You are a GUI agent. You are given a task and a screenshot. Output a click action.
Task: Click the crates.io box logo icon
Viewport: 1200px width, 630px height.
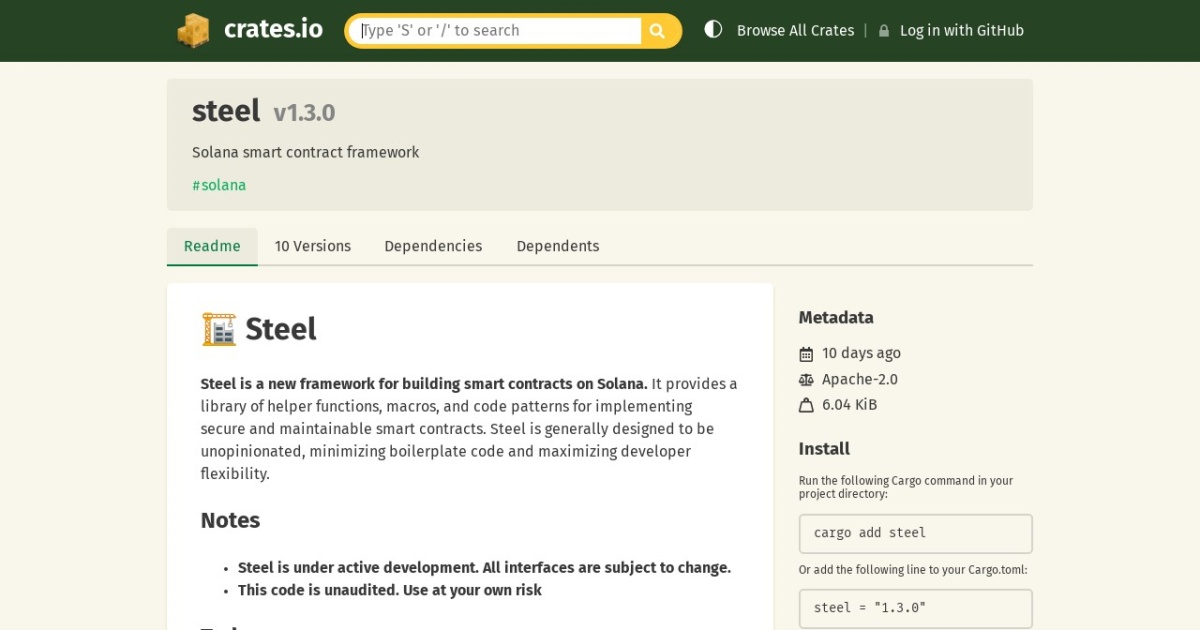pos(193,30)
